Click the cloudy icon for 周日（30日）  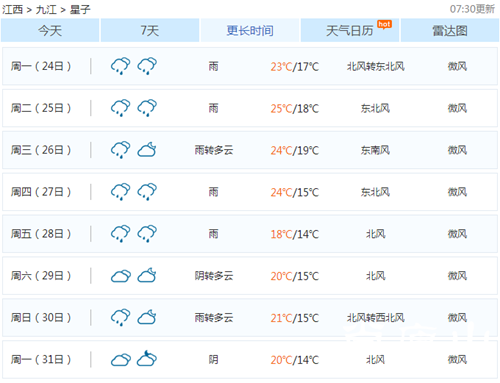point(147,317)
